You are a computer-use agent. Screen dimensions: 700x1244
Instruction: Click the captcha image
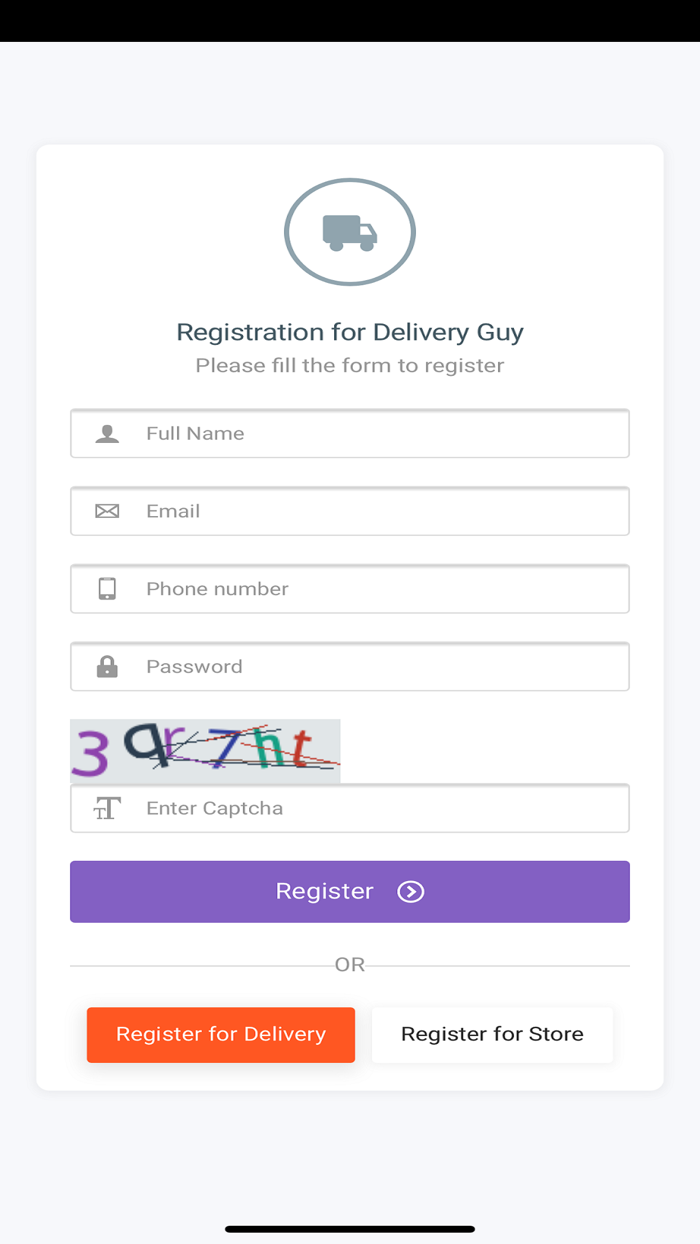tap(205, 750)
